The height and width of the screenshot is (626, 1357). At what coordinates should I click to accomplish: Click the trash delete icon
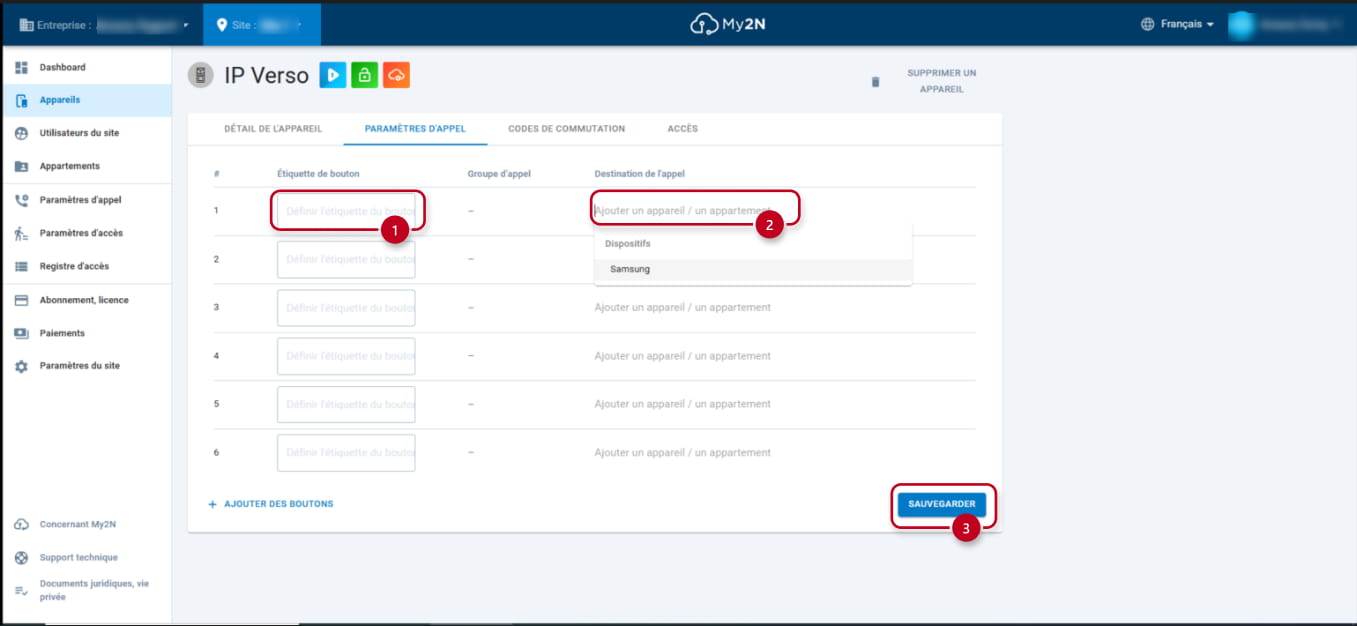pos(876,81)
